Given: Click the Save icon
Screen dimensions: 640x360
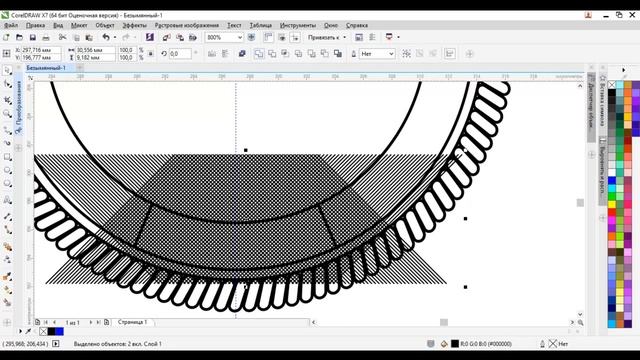Looking at the screenshot, I should point(33,38).
